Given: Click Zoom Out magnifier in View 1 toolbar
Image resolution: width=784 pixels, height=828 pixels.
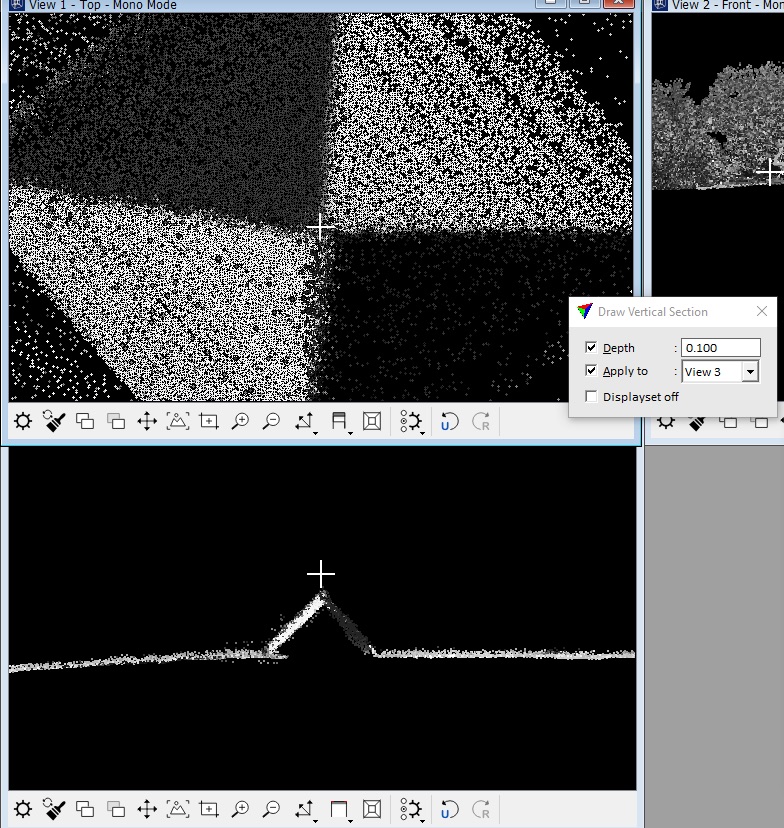Looking at the screenshot, I should point(271,421).
